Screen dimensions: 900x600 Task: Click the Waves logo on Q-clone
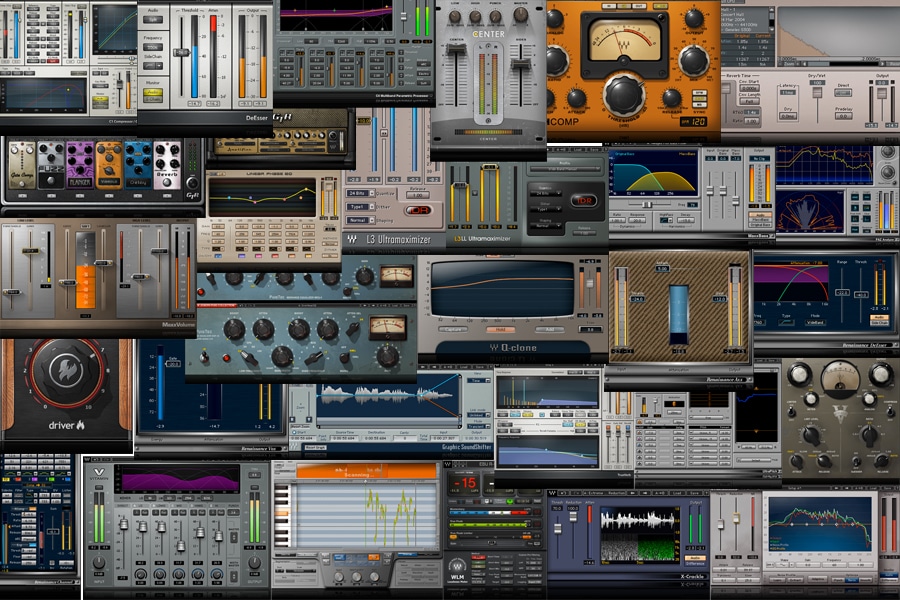click(x=494, y=347)
